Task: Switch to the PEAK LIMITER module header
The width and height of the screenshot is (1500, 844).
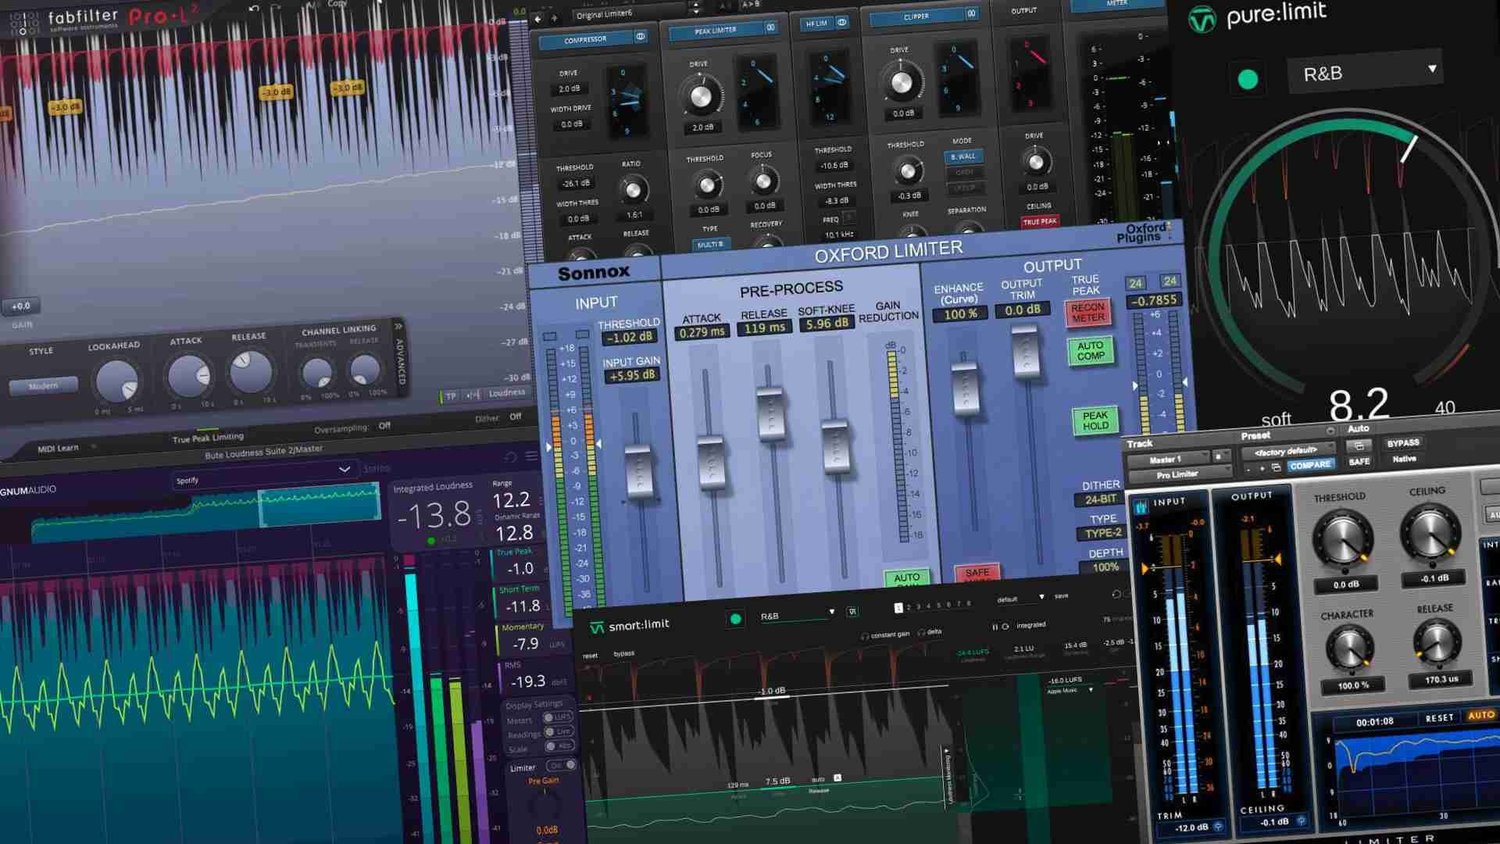Action: (x=716, y=30)
